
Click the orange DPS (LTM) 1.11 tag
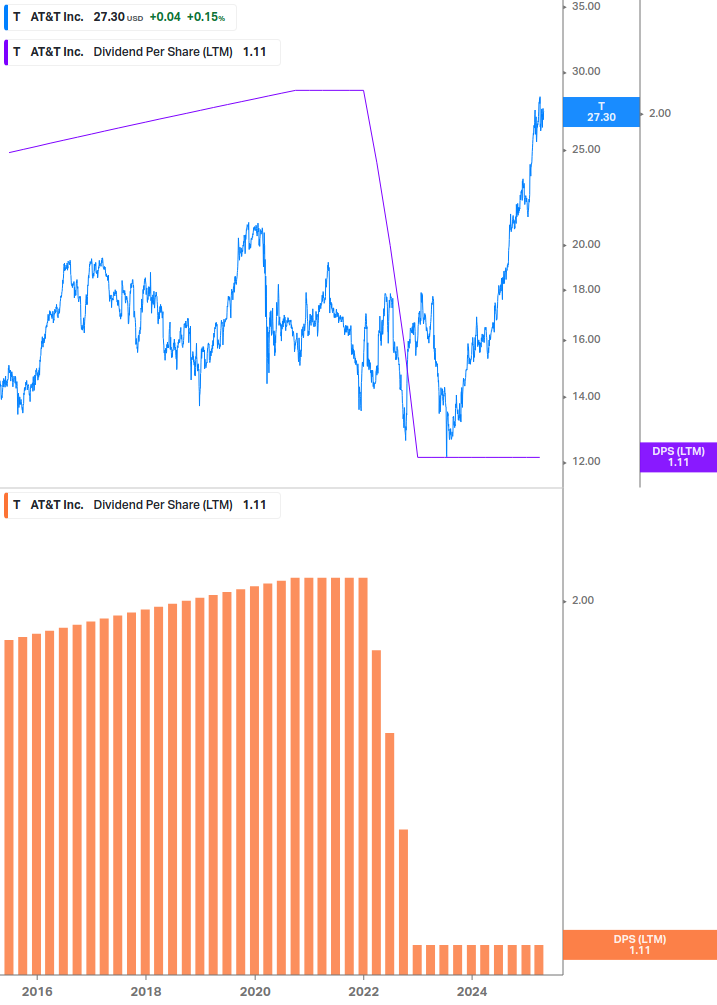pyautogui.click(x=639, y=945)
